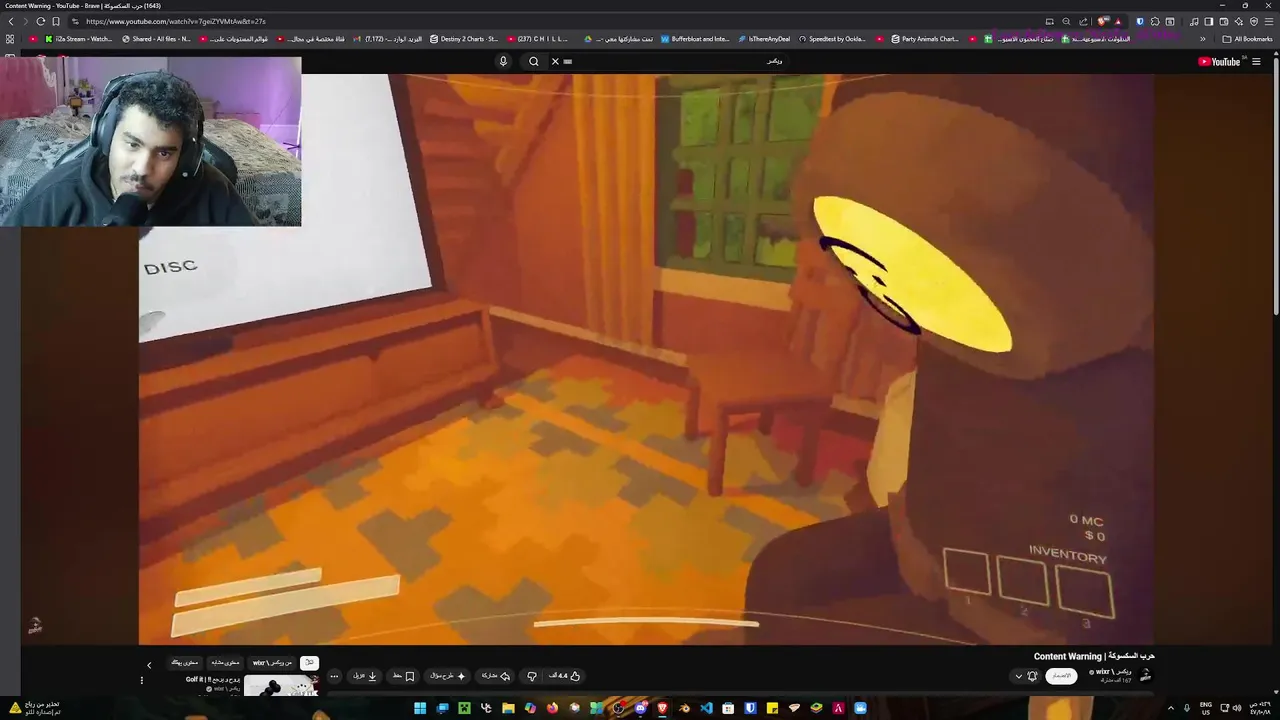Image resolution: width=1280 pixels, height=720 pixels.
Task: Open the 'Party Animals Chart...' bookmark
Action: [925, 39]
